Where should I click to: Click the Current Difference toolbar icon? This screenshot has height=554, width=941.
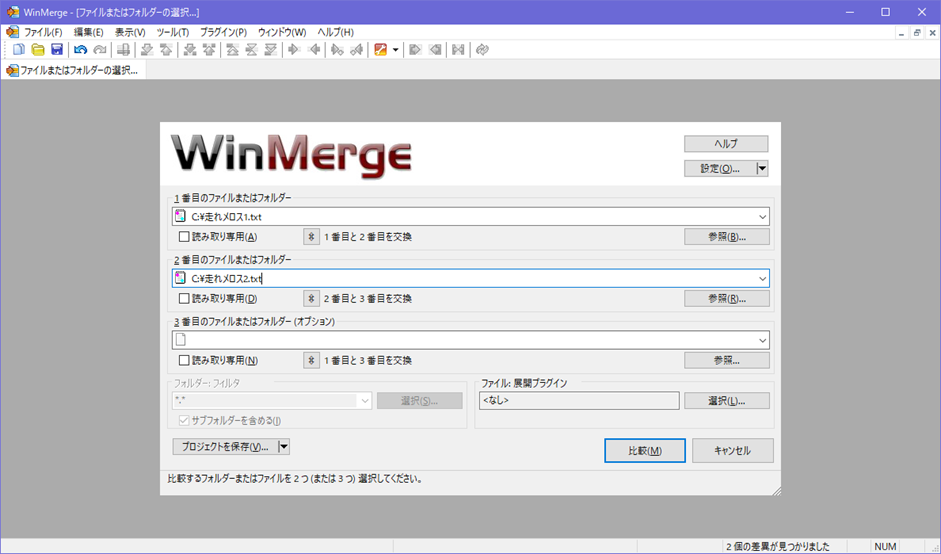251,50
